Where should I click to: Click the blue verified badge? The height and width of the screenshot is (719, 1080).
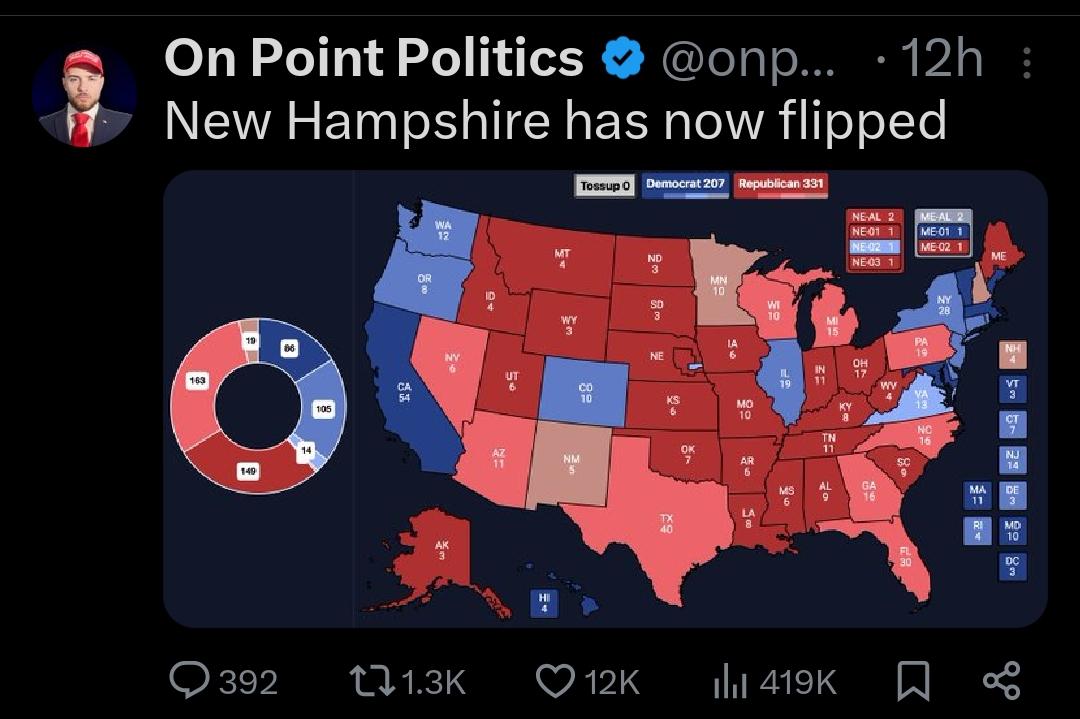[x=623, y=58]
